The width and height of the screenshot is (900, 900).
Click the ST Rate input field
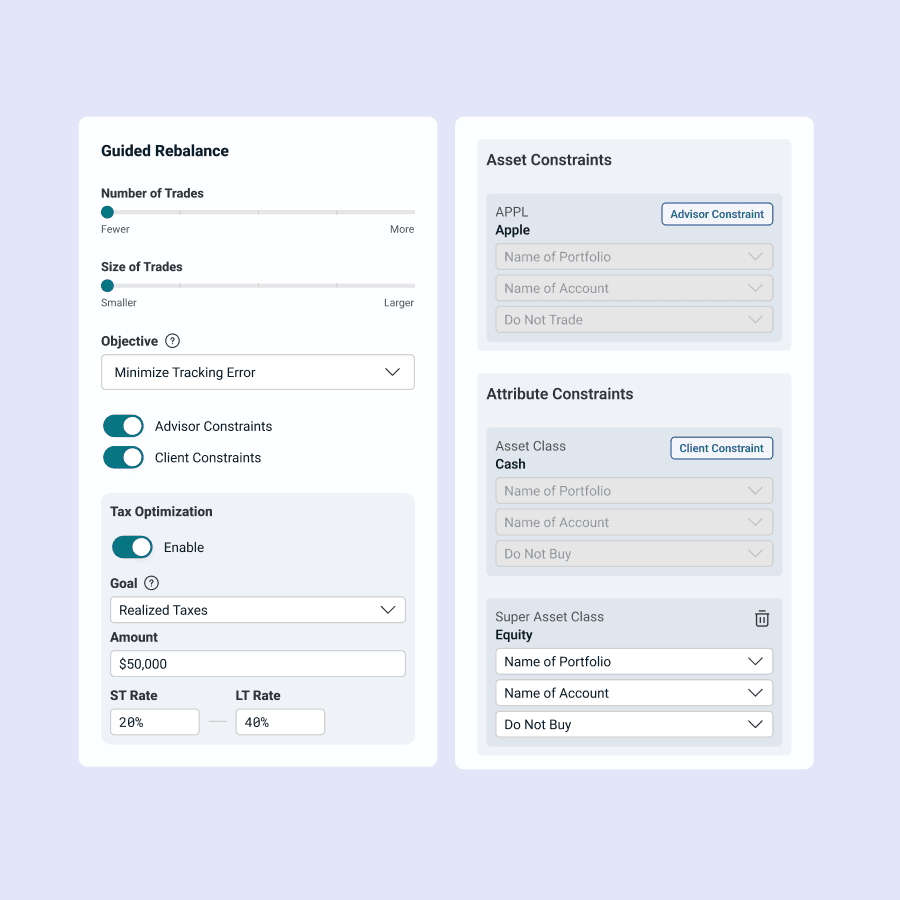[x=154, y=722]
